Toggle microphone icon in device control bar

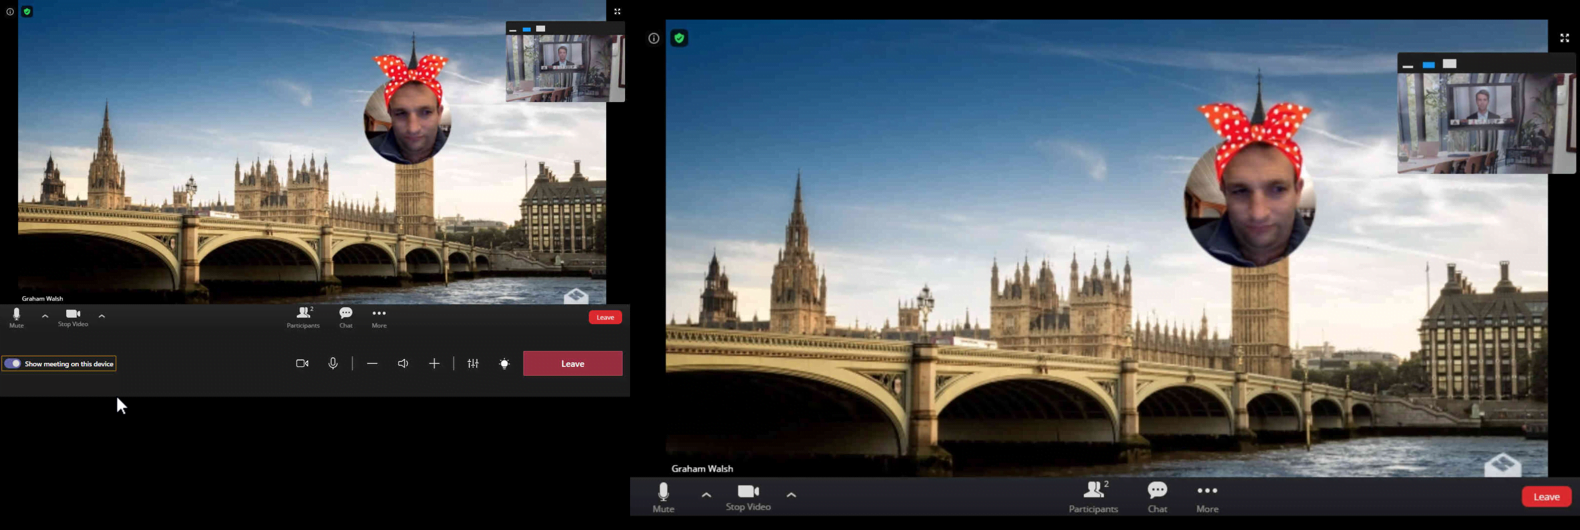(333, 364)
